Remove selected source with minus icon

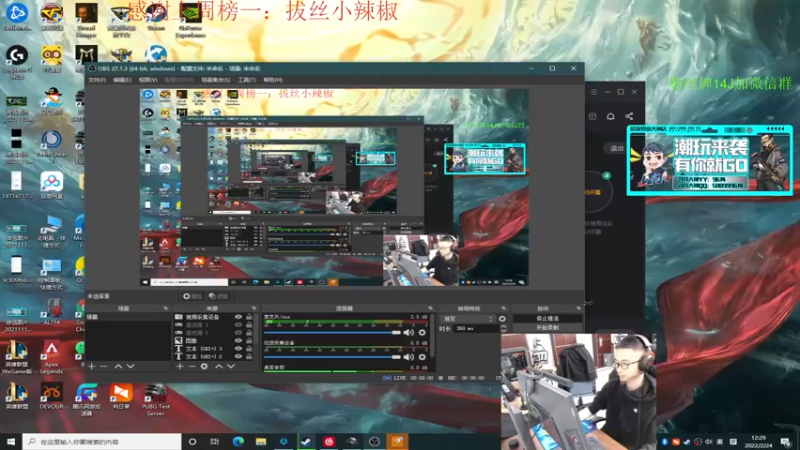(192, 366)
